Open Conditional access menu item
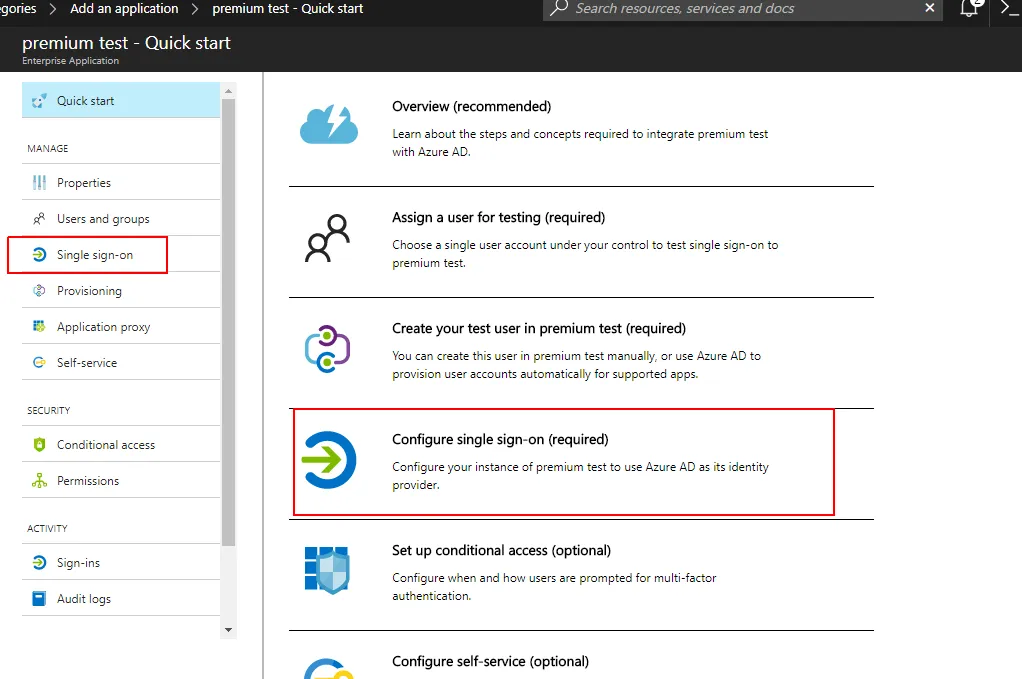Screen dimensions: 1022x679 121,444
